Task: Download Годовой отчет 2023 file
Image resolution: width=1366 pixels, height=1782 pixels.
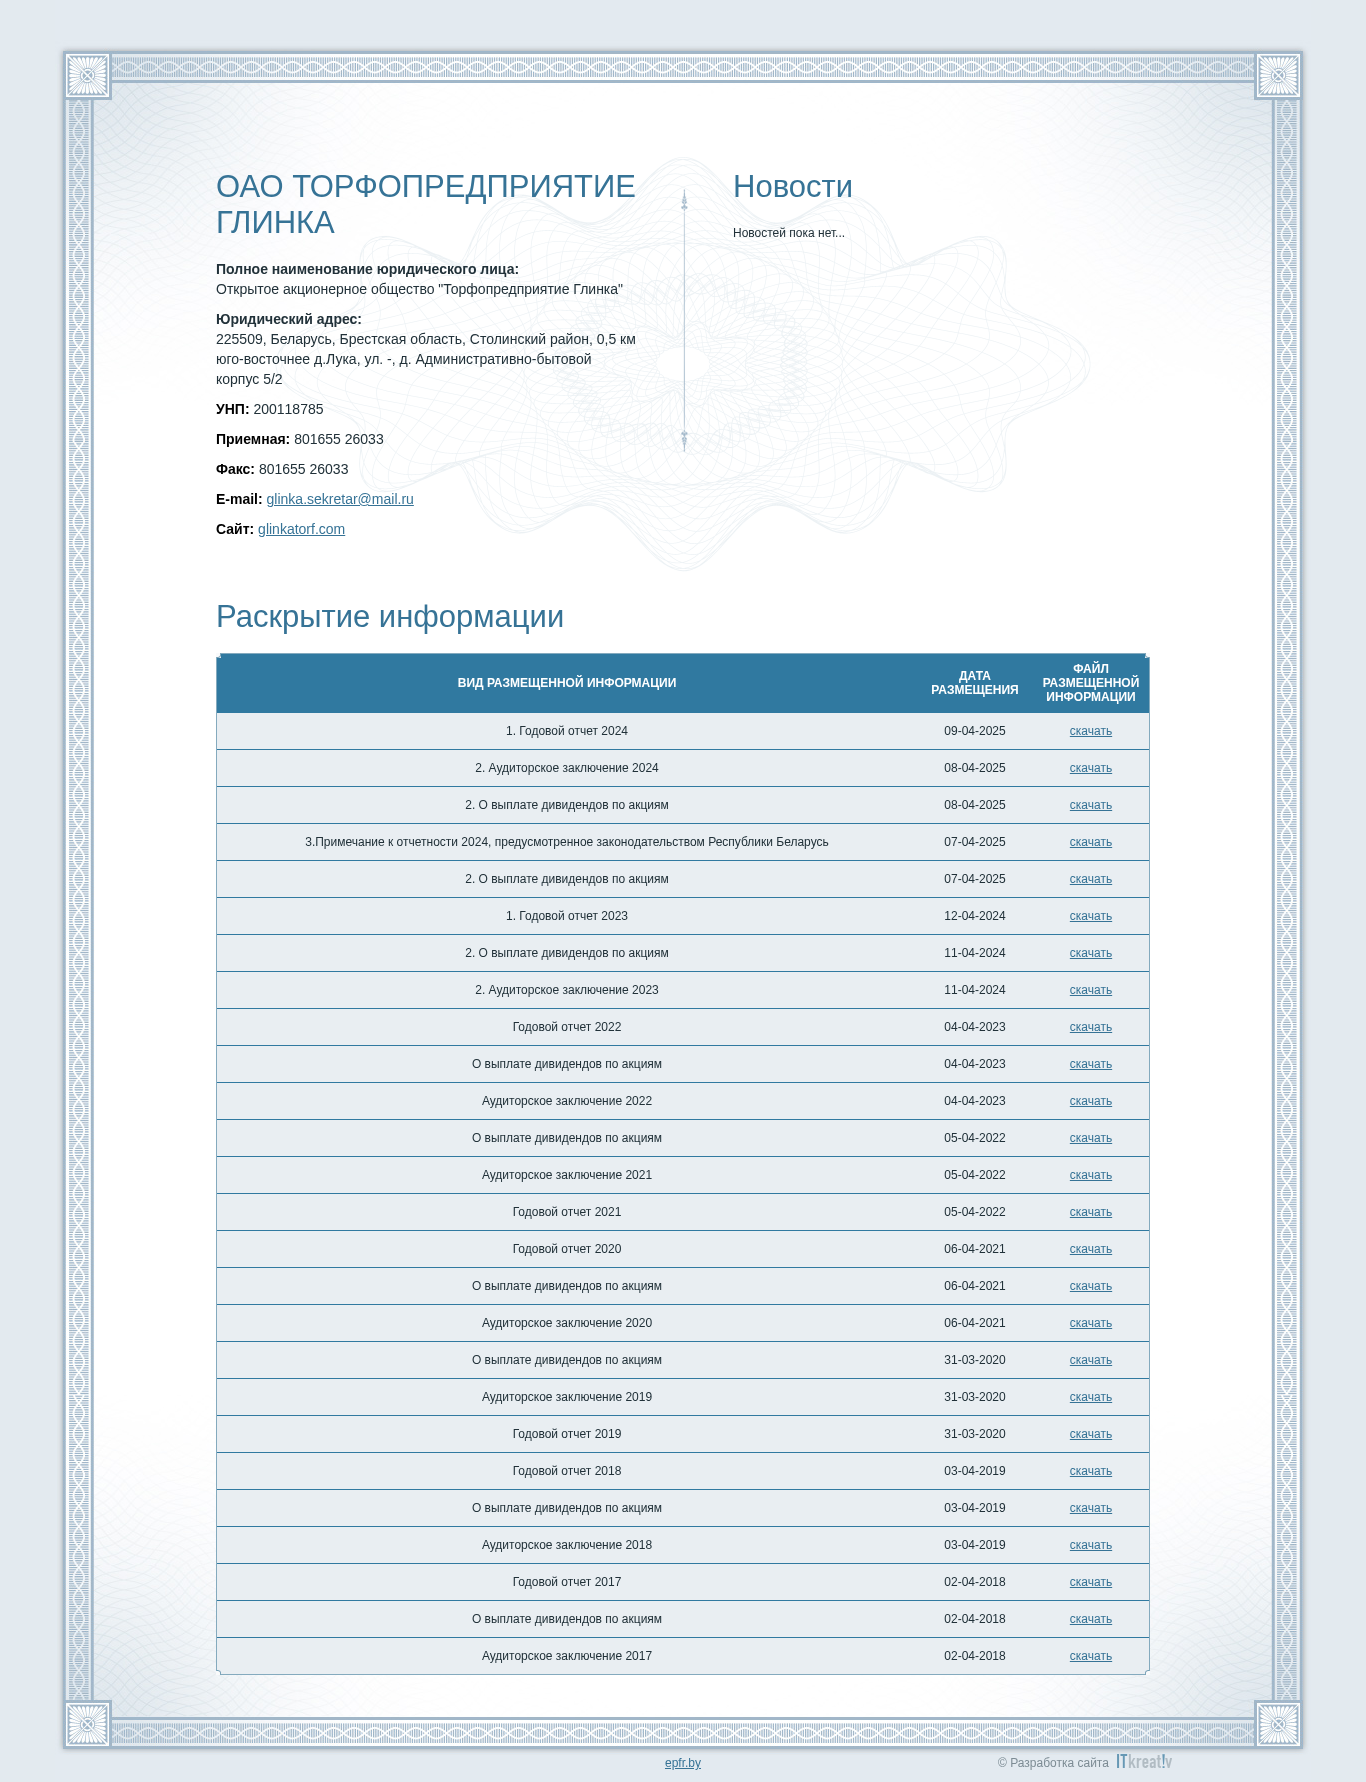Action: point(1090,916)
